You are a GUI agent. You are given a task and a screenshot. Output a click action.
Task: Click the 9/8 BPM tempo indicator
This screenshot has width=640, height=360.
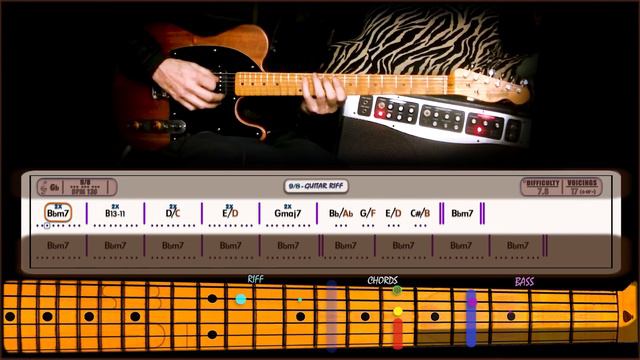pos(85,187)
